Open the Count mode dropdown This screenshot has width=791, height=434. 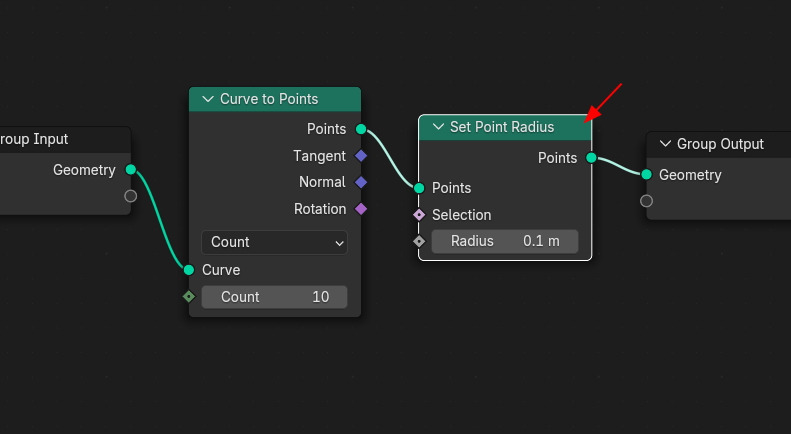click(x=274, y=242)
